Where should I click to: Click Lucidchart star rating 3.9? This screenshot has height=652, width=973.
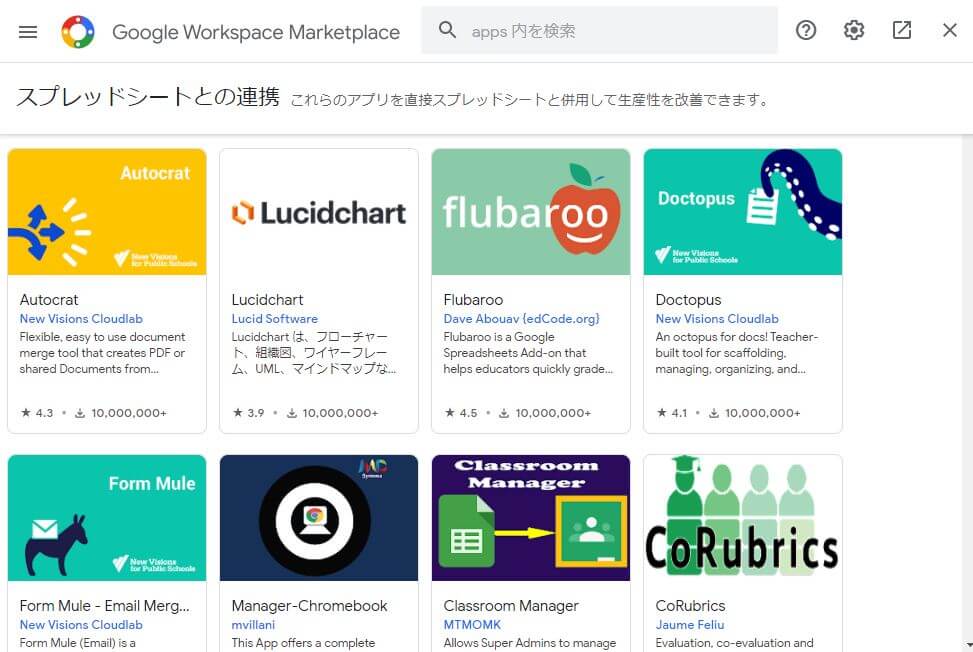(249, 413)
